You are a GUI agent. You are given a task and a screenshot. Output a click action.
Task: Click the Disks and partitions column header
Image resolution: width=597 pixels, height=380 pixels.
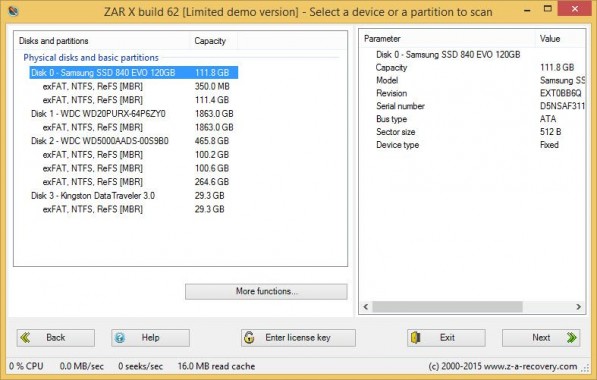tap(102, 41)
